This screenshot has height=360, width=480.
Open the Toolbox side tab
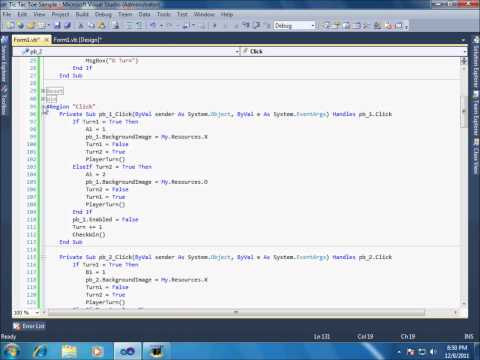point(4,101)
